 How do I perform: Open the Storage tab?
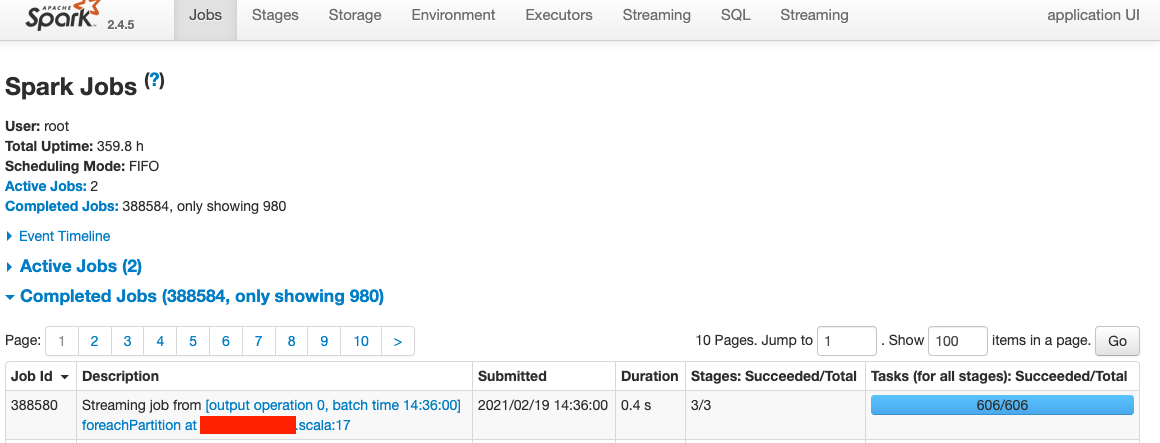coord(355,15)
